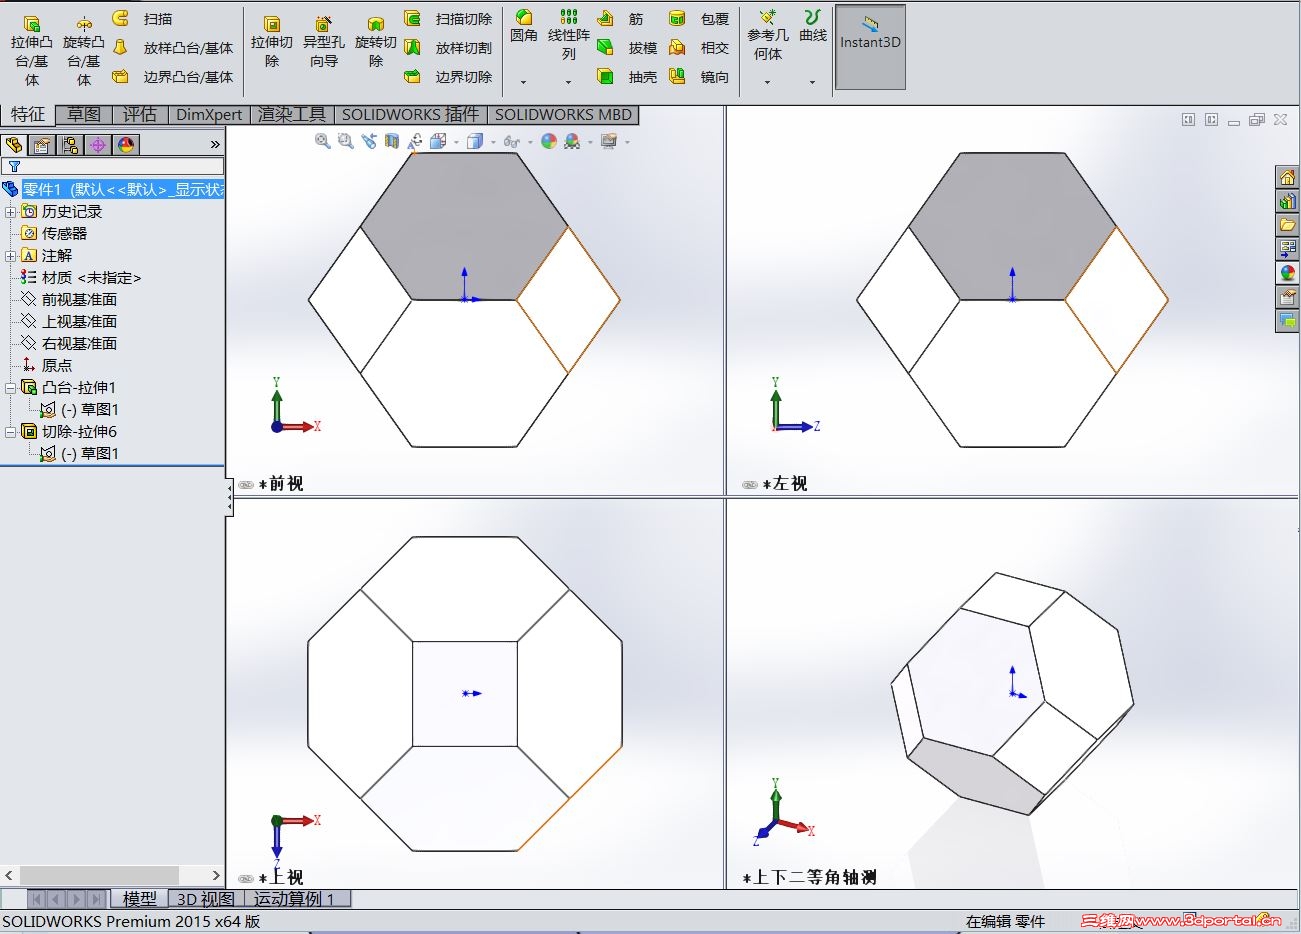Zoom to fit using the view toolbar
The image size is (1301, 934).
tap(322, 141)
